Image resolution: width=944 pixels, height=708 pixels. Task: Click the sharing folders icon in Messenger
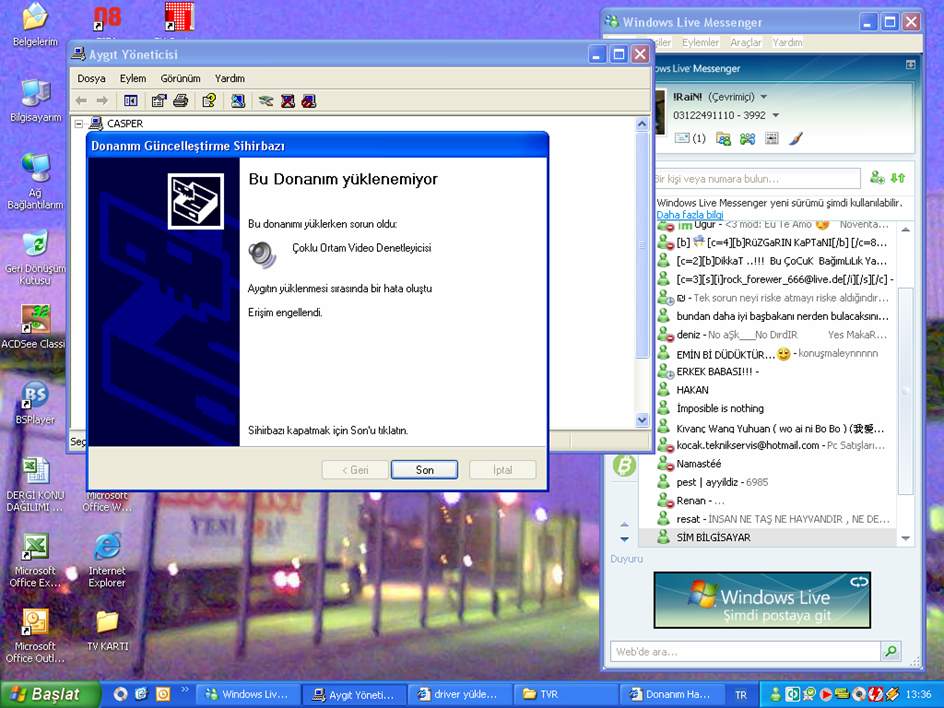(x=723, y=139)
